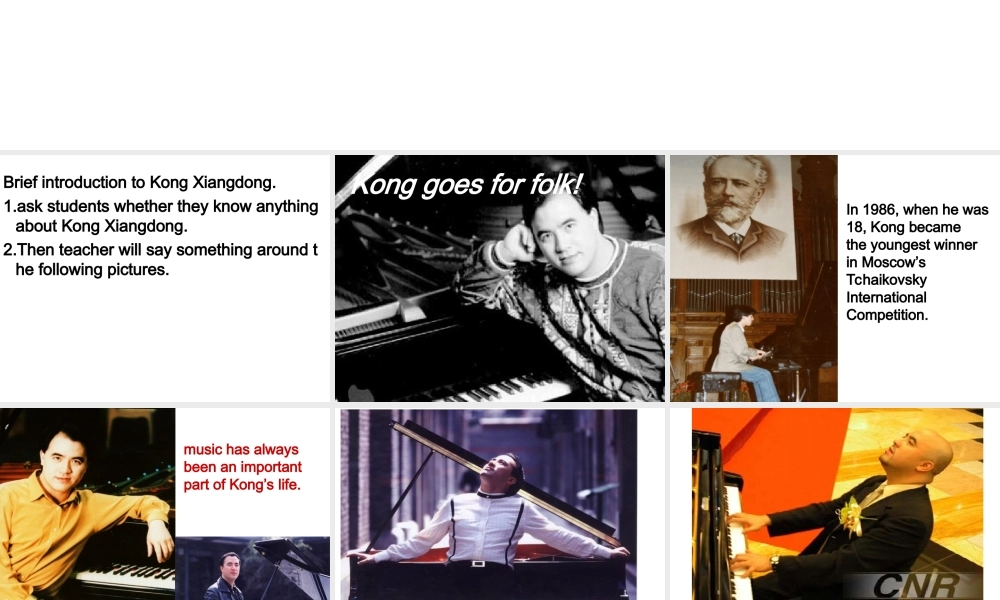
Task: Select small photo of man beside piano
Action: (x=253, y=568)
